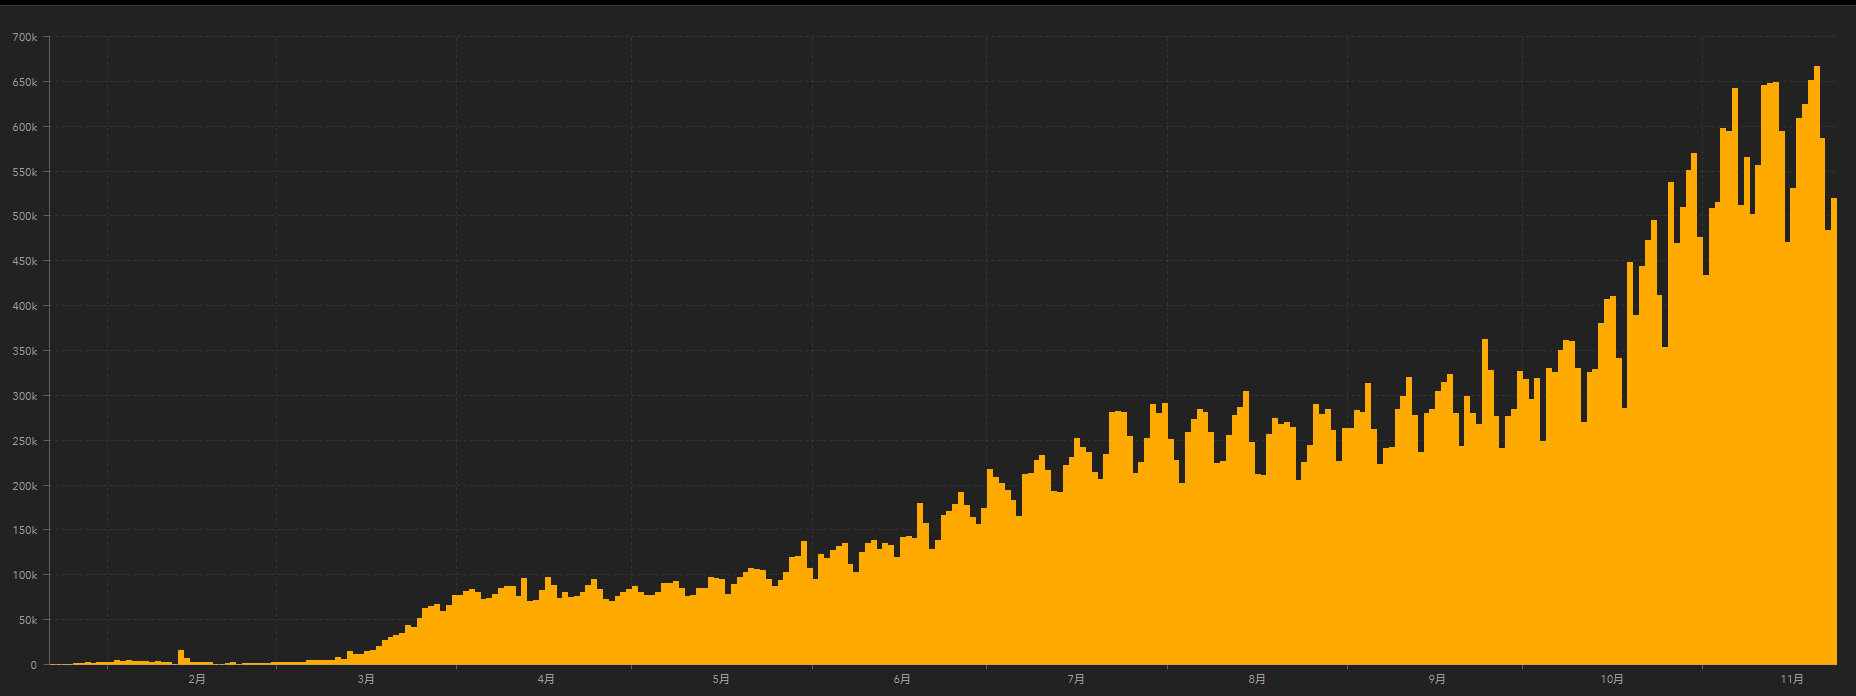1856x696 pixels.
Task: Select the 5月 x-axis label
Action: (x=721, y=680)
